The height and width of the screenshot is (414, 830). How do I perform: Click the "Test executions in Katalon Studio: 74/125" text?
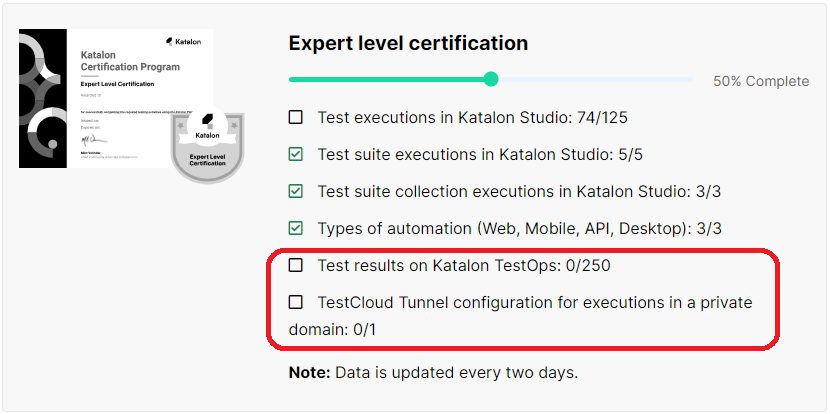coord(472,118)
